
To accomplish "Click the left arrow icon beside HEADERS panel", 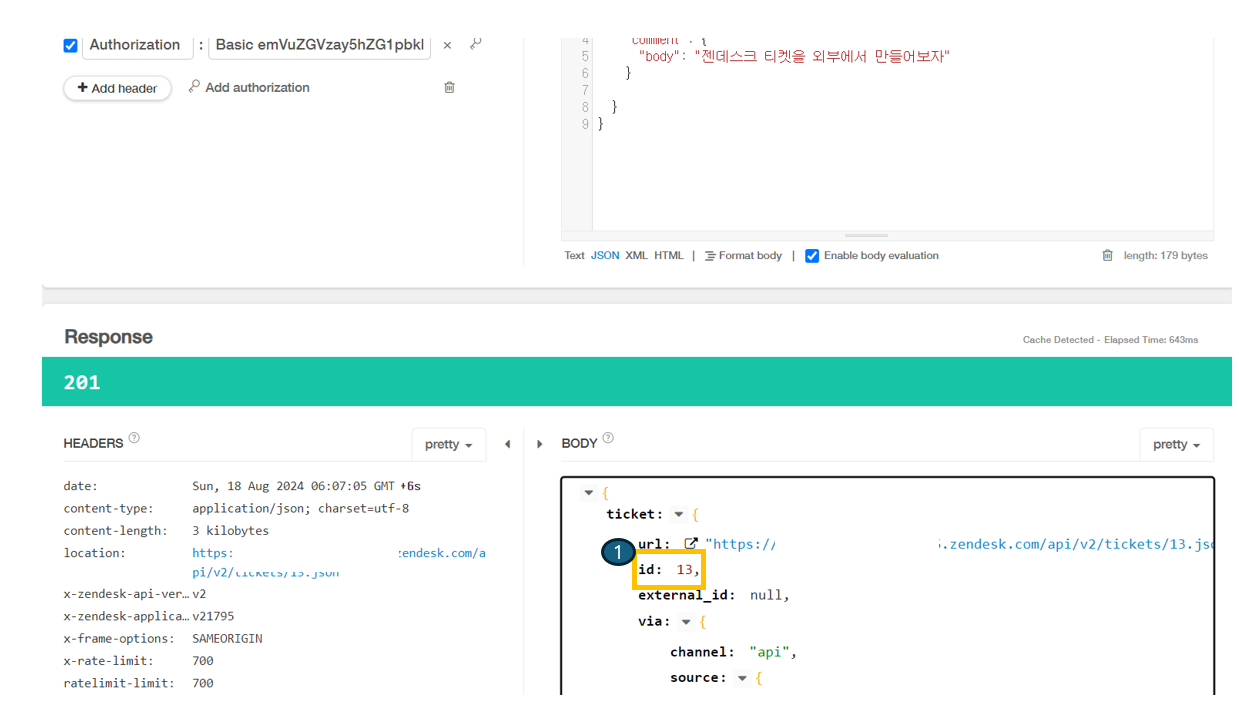I will click(508, 443).
